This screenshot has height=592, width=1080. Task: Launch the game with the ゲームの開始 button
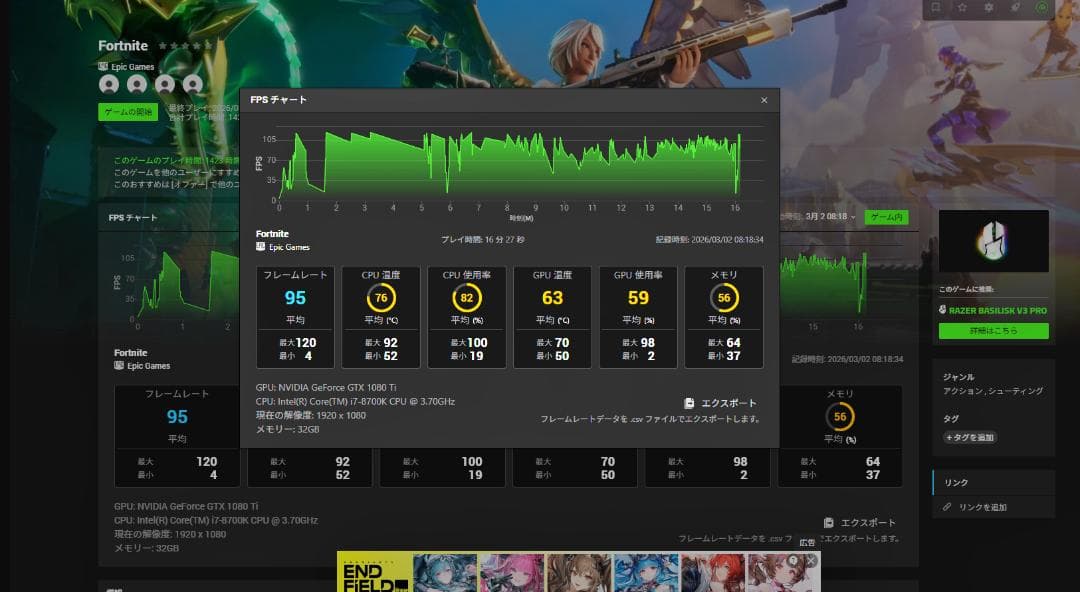tap(128, 112)
